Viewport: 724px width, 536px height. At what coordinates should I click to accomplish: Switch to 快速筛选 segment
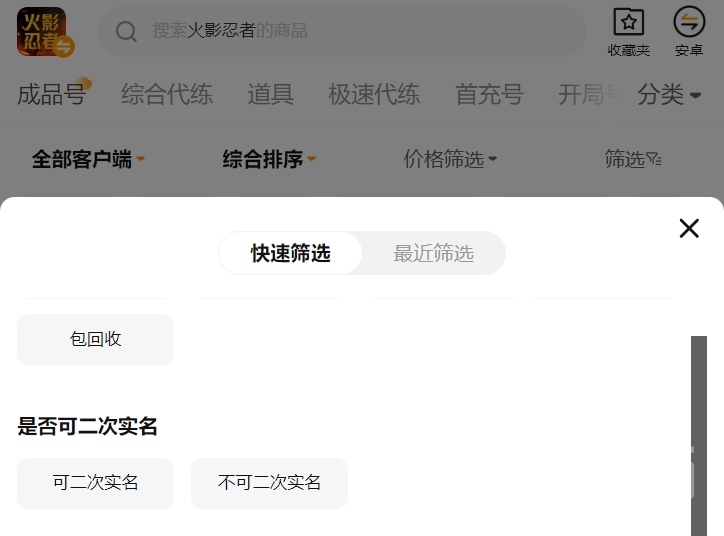tap(291, 253)
